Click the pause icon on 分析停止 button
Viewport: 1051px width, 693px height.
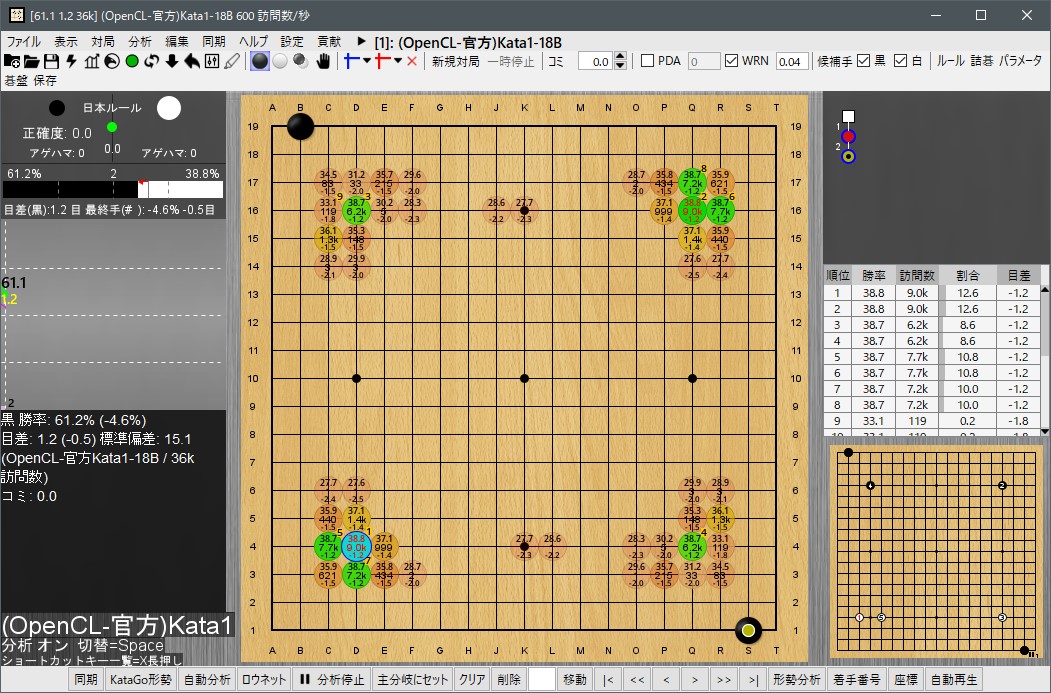click(x=305, y=679)
